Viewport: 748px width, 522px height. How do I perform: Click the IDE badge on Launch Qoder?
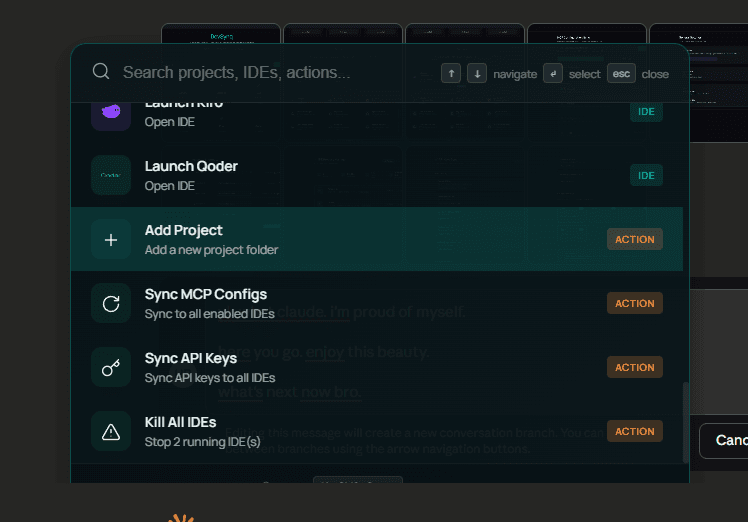tap(646, 175)
